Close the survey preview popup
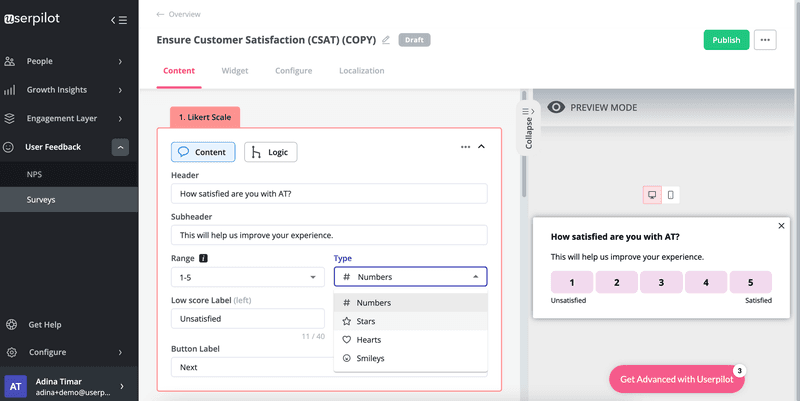 click(781, 226)
